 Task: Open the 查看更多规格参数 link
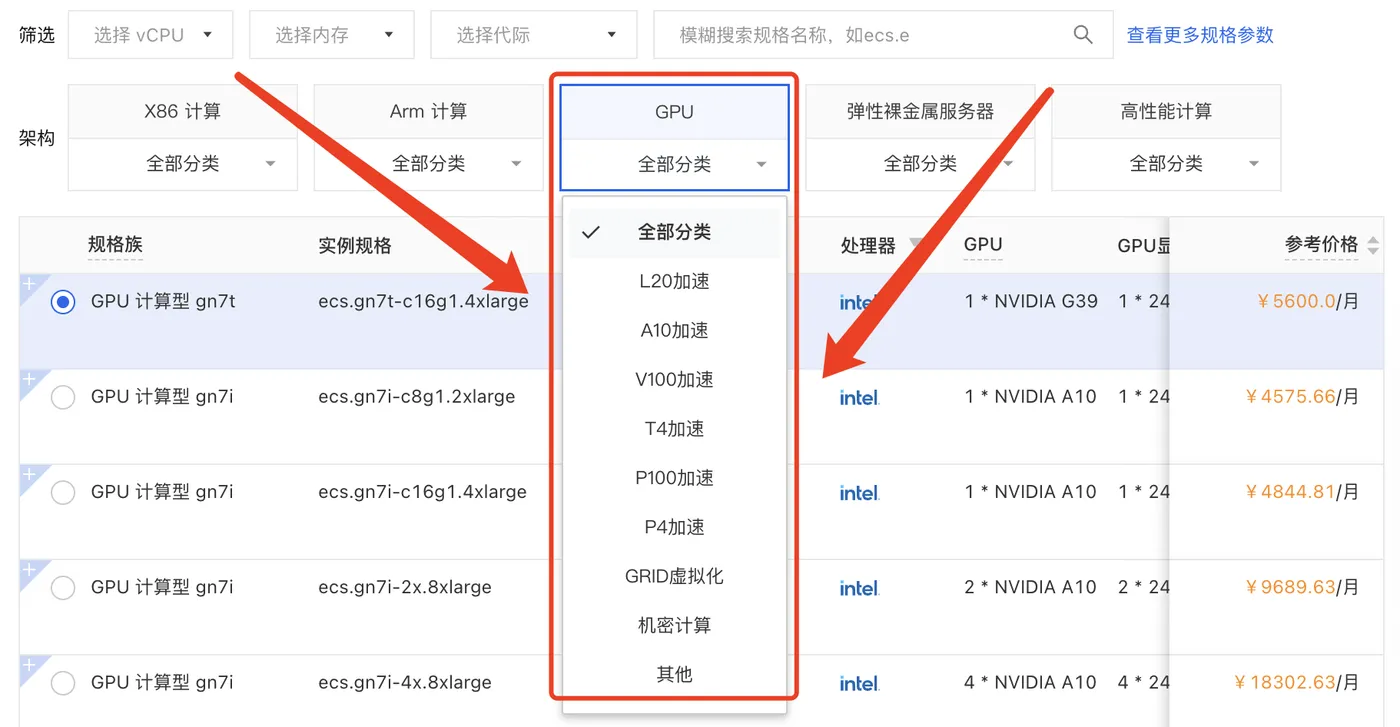pyautogui.click(x=1199, y=34)
